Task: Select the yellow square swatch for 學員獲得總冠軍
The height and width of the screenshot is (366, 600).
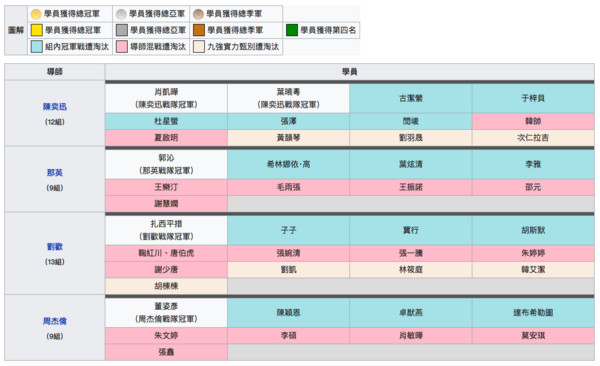Action: (x=37, y=30)
